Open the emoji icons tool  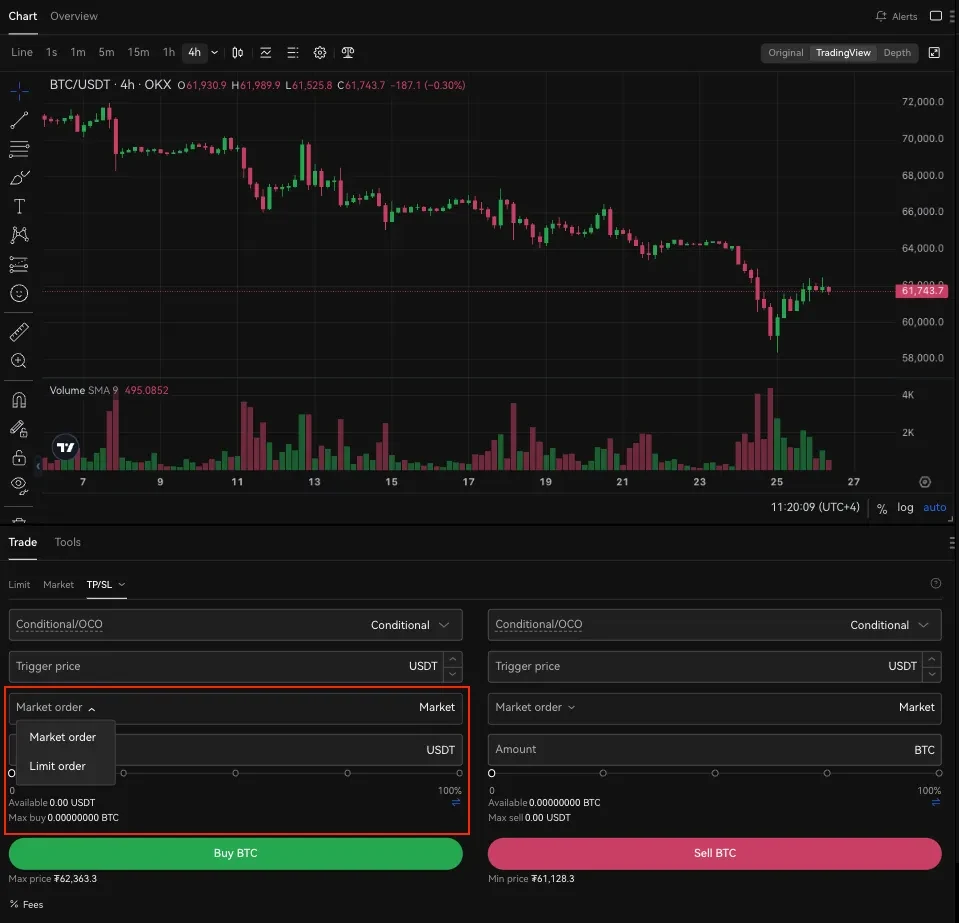[19, 294]
